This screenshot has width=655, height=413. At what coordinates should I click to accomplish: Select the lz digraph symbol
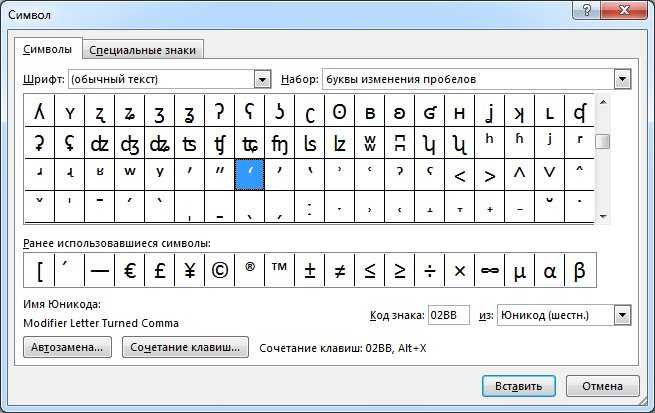pos(340,143)
